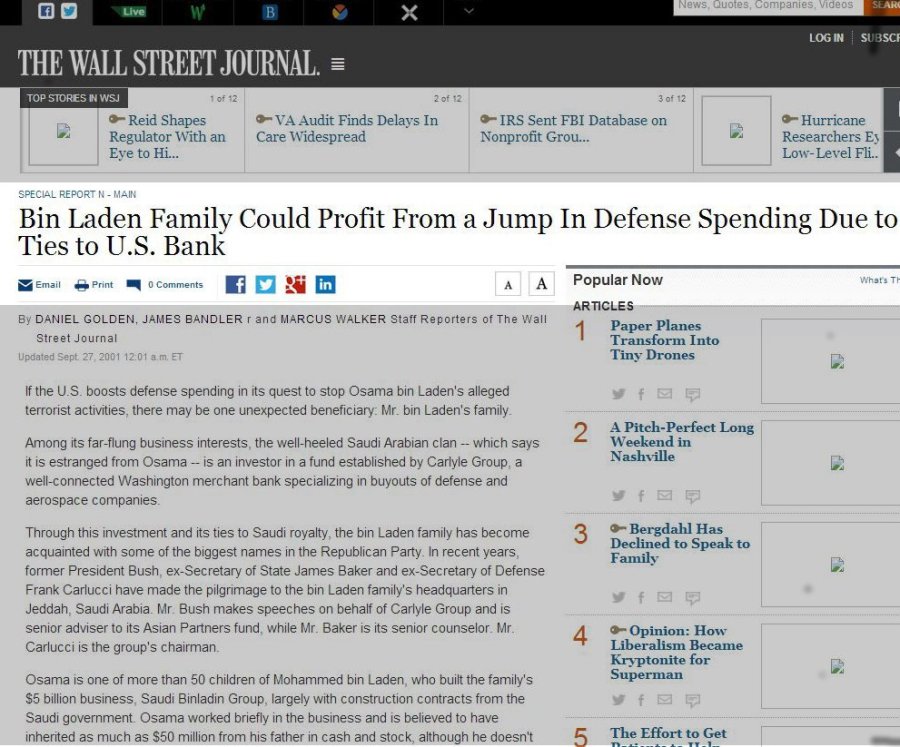The width and height of the screenshot is (900, 747).
Task: Click the DANIEL GOLDEN byline name
Action: (85, 319)
